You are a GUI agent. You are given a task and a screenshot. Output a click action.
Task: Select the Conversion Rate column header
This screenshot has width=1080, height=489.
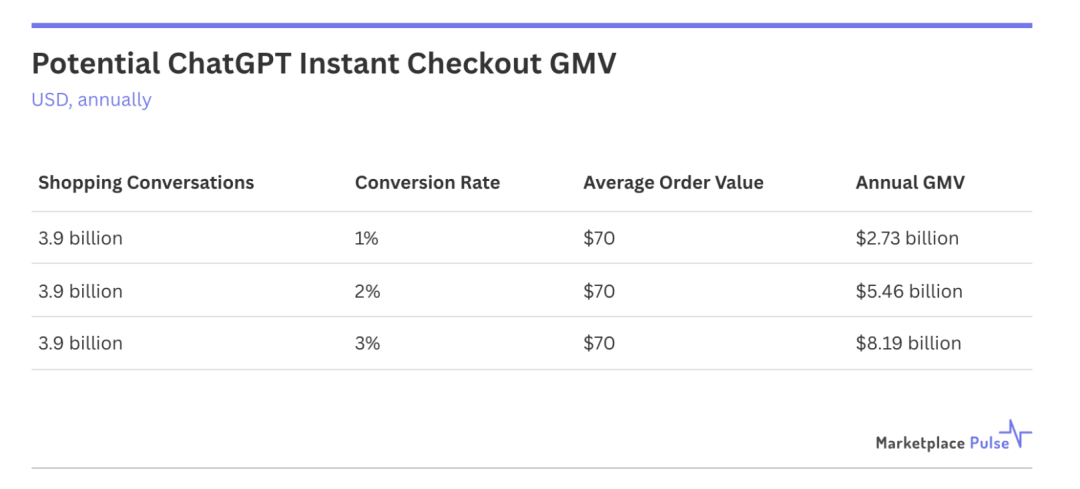427,183
